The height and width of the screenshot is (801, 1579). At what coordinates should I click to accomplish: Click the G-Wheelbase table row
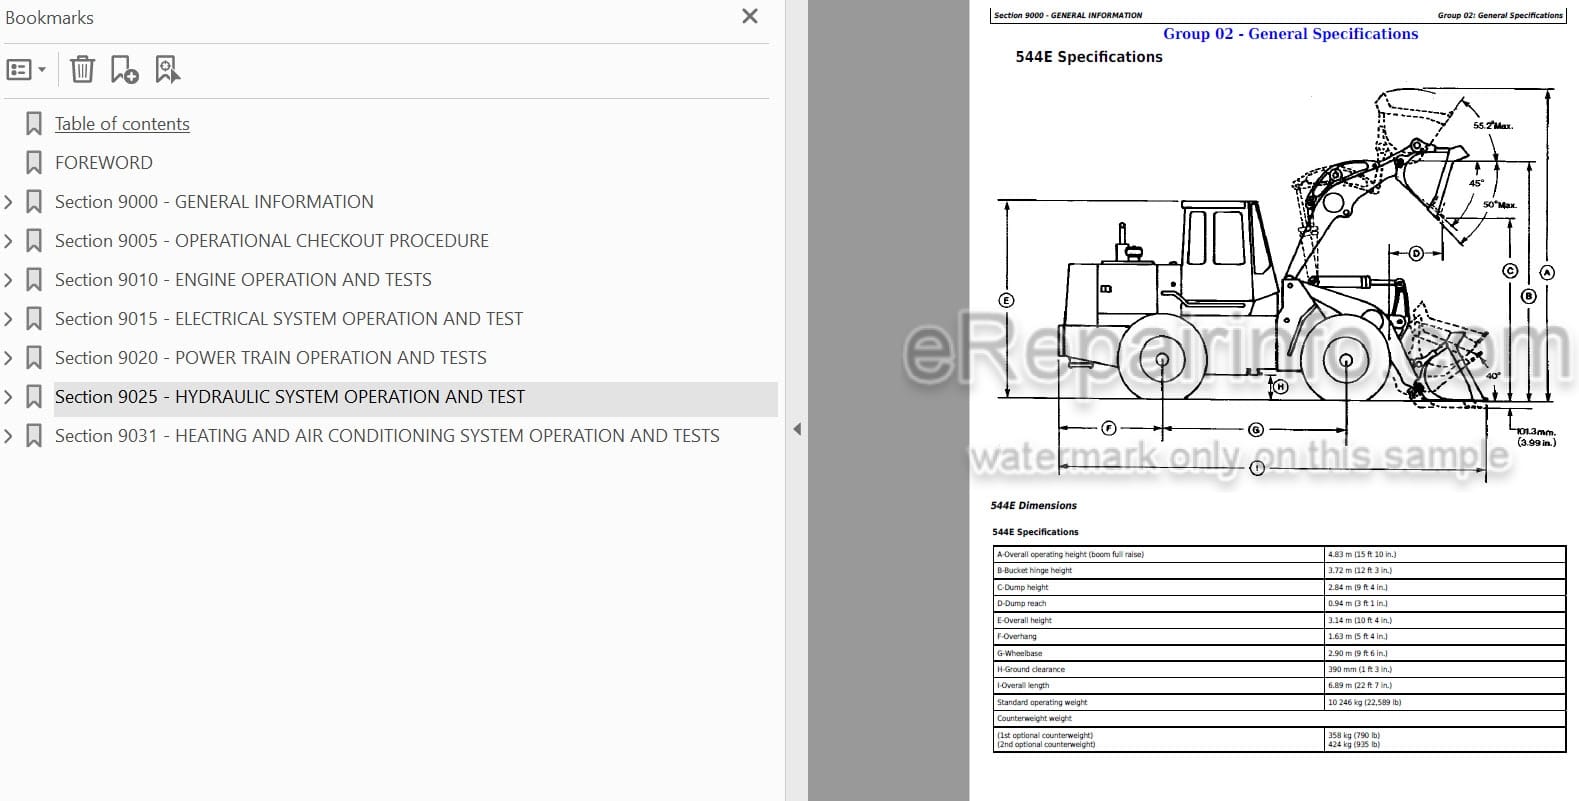click(x=1279, y=653)
